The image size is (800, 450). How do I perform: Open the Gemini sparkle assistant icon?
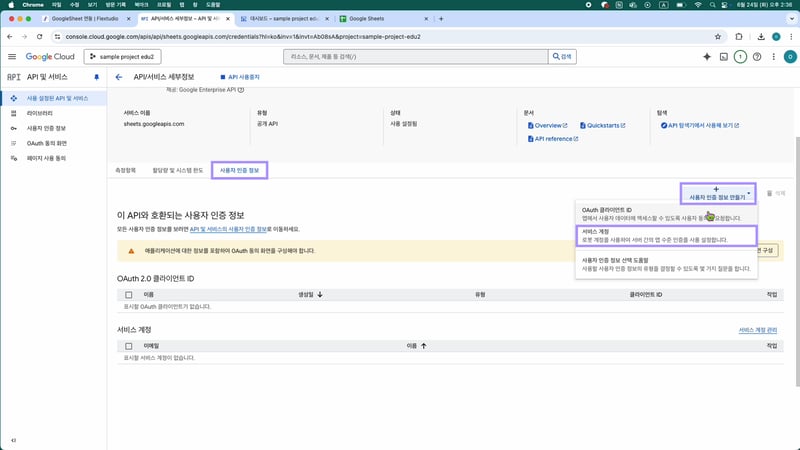point(707,57)
